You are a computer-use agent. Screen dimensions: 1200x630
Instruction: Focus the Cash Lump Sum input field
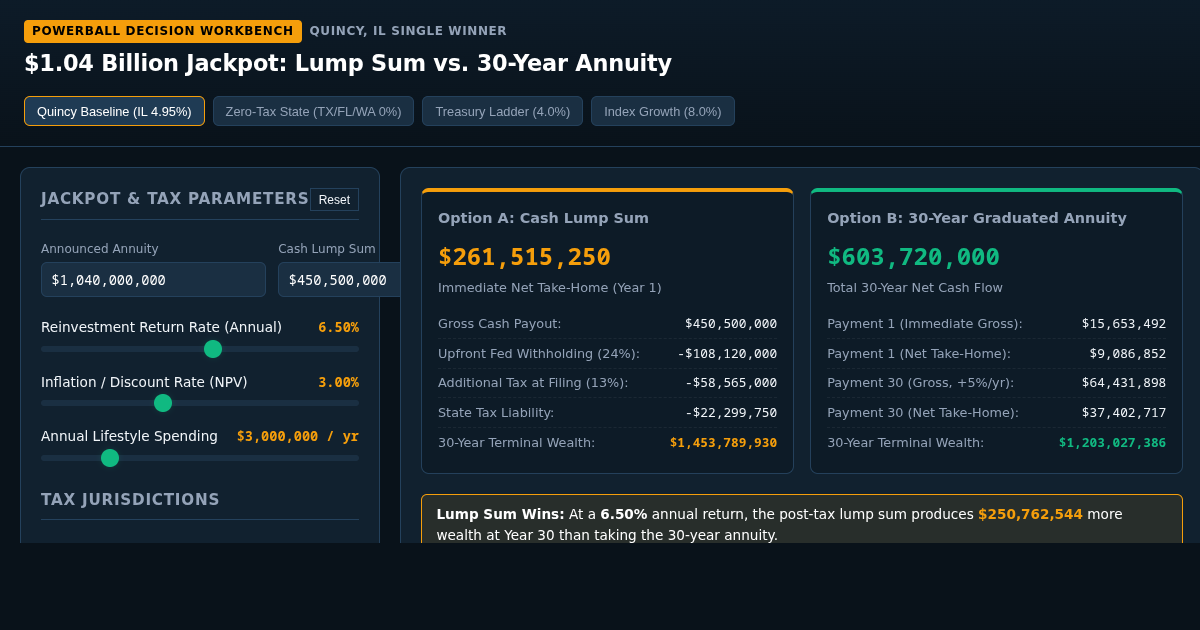point(339,280)
